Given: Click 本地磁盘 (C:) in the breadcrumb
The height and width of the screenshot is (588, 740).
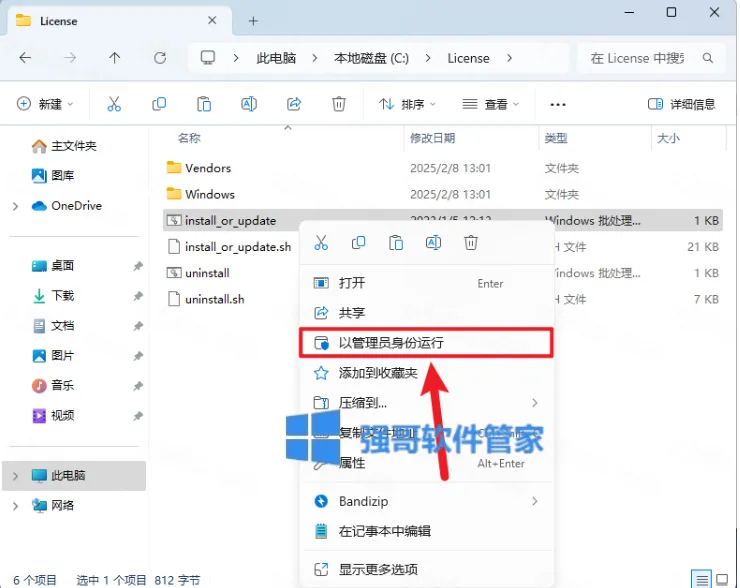Looking at the screenshot, I should click(x=371, y=58).
